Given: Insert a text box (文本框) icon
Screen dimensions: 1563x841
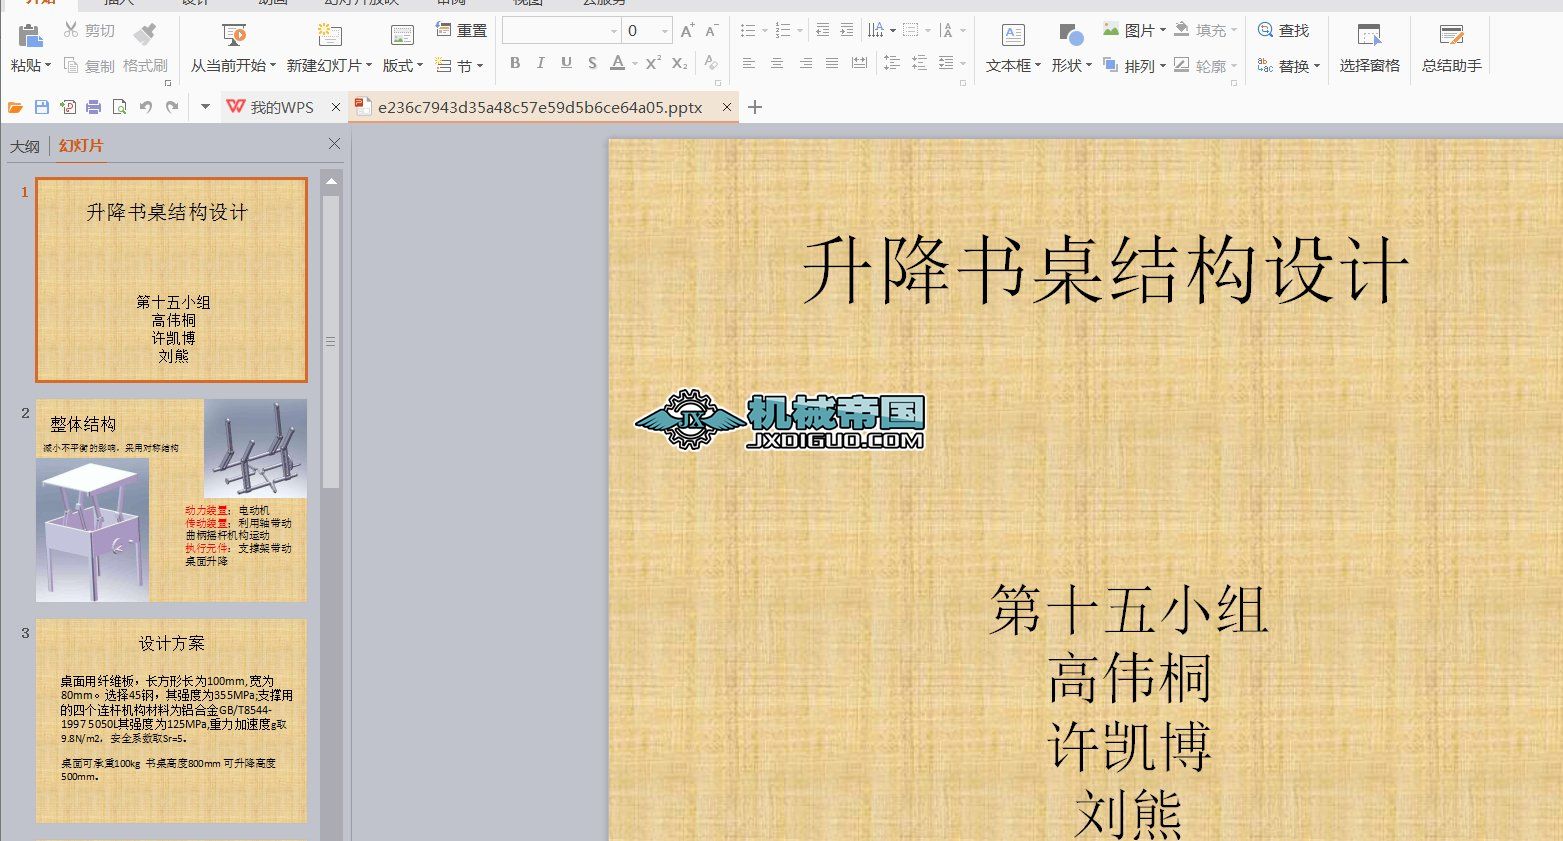Looking at the screenshot, I should (1012, 36).
